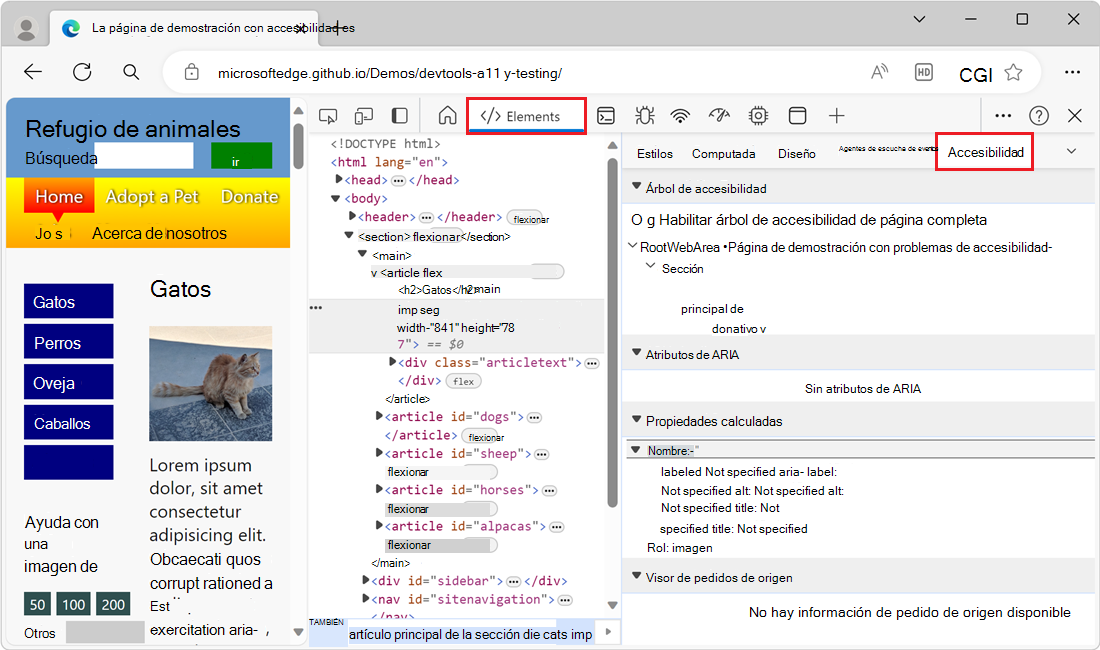Open the DevTools Welcome home icon
This screenshot has width=1100, height=650.
[x=447, y=116]
